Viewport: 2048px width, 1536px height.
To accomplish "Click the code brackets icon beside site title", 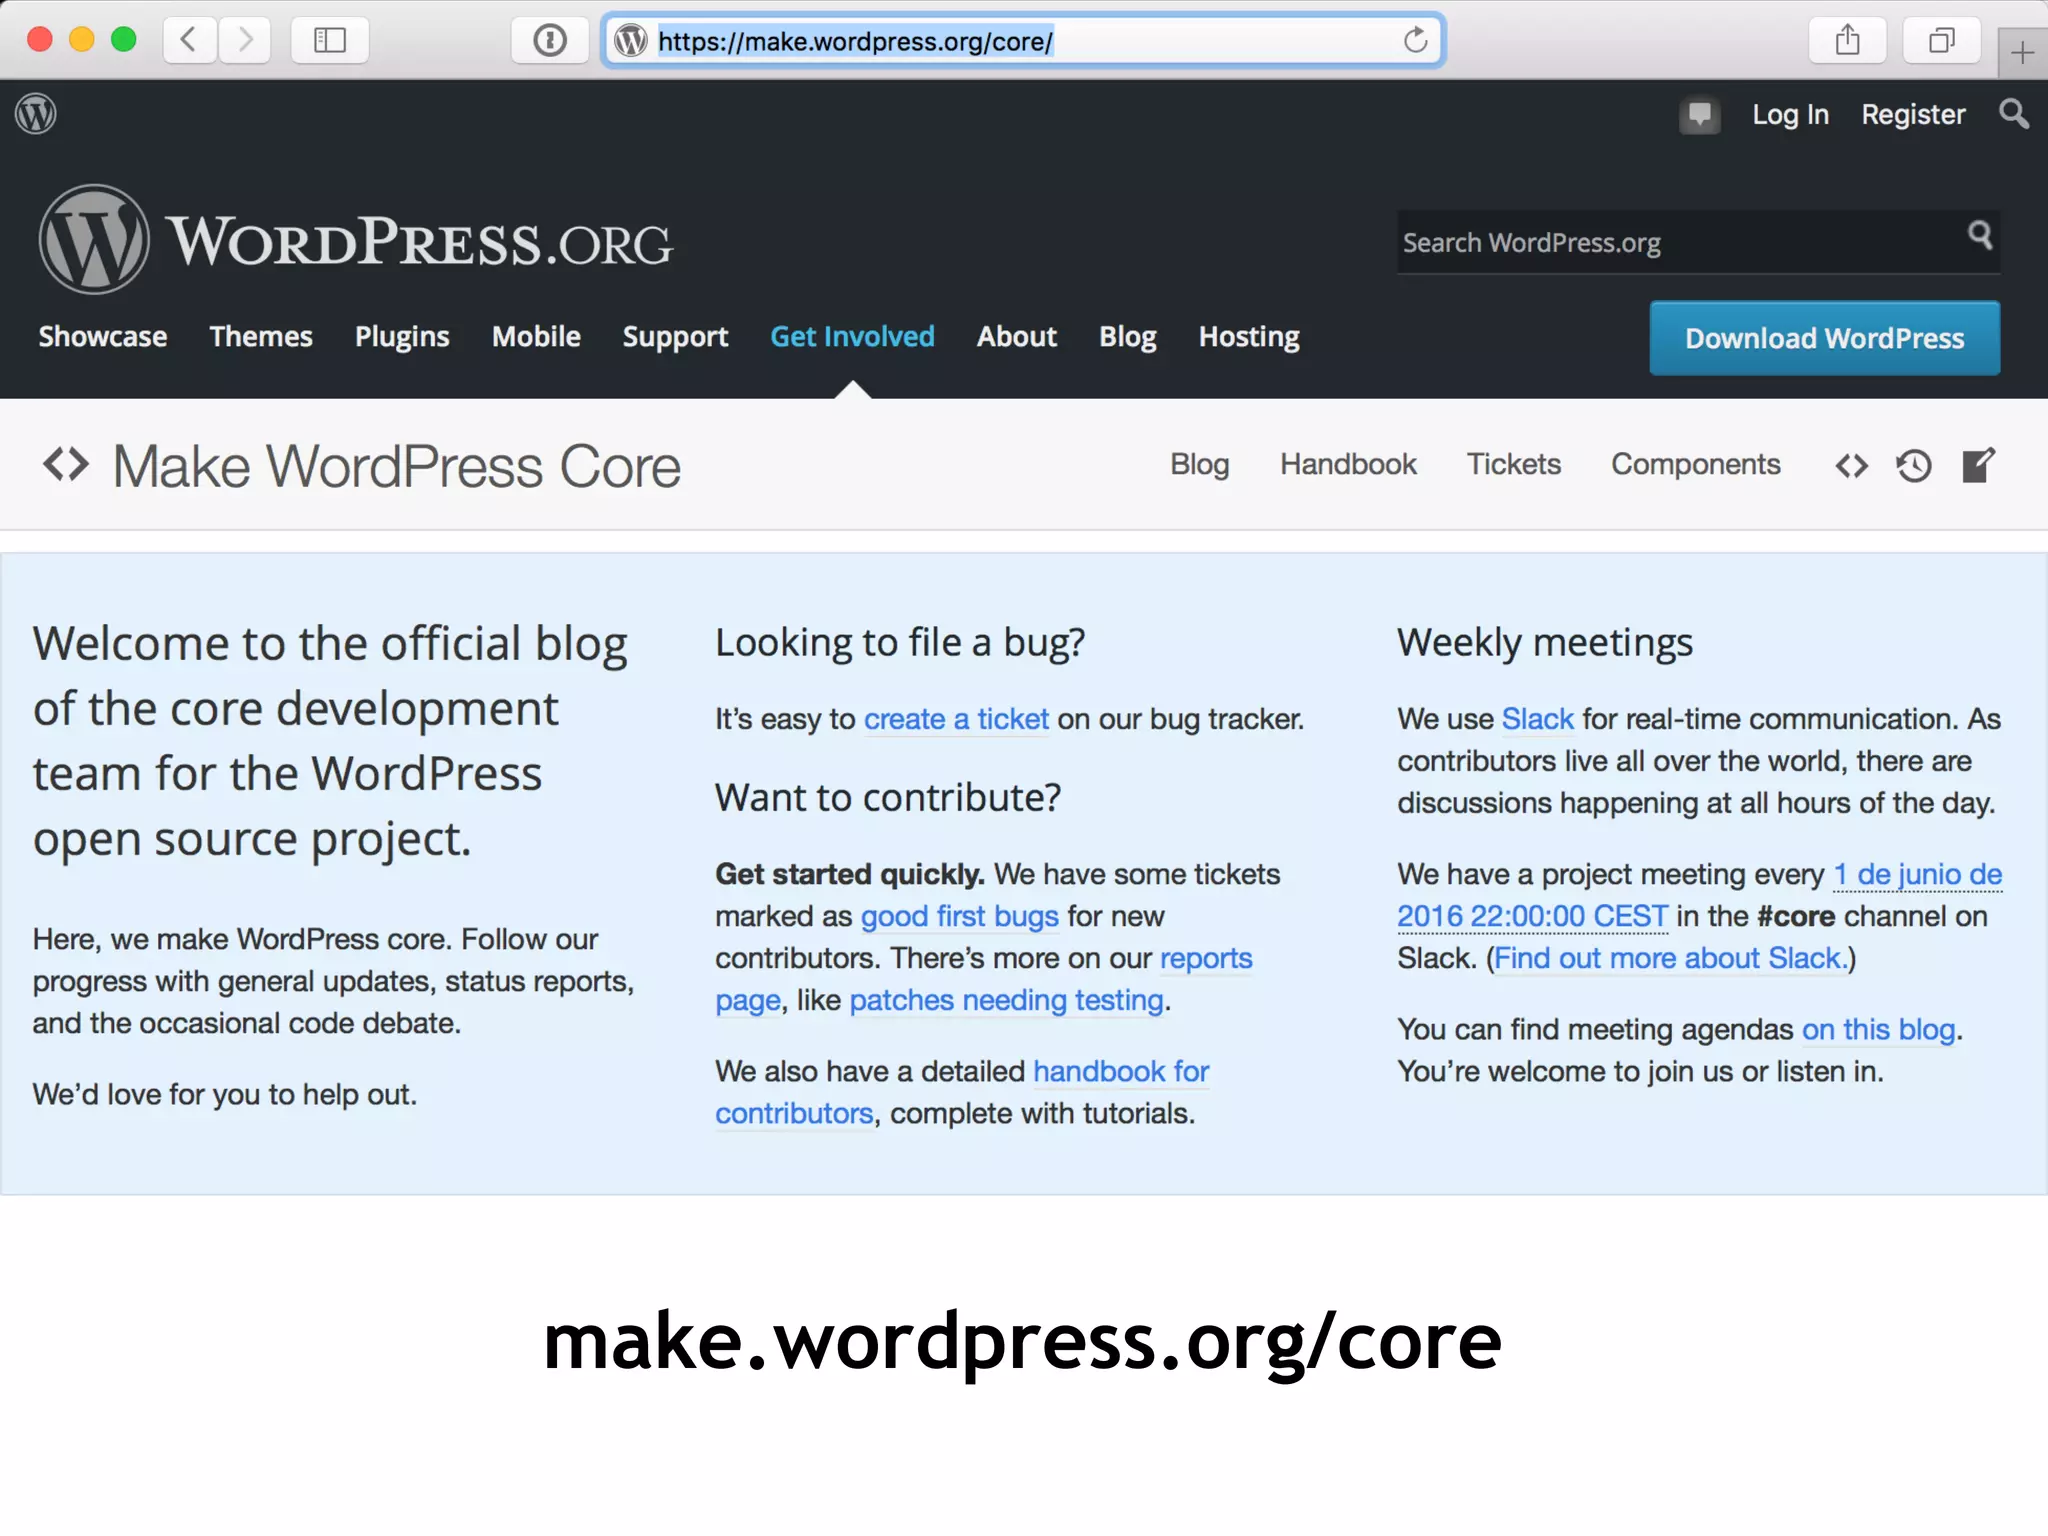I will click(66, 465).
